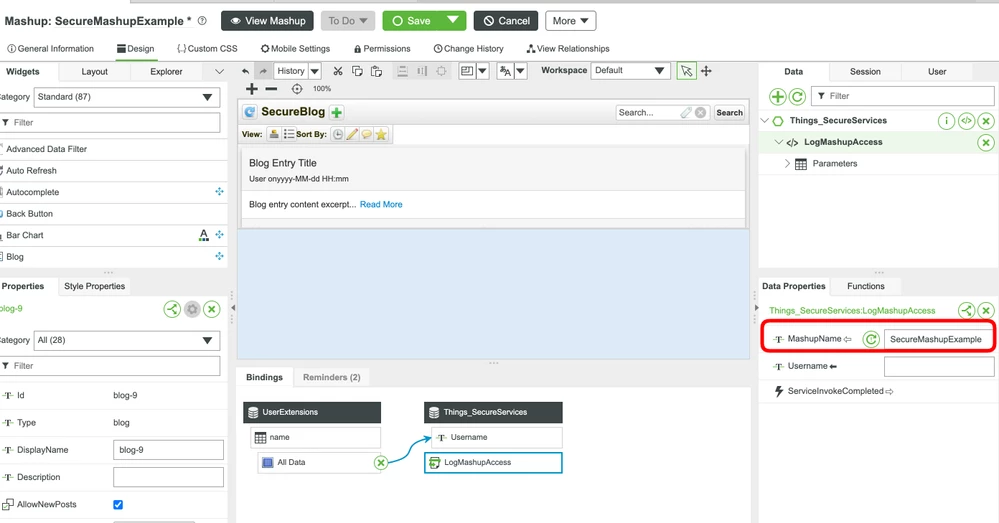Sort blog by comments bubble icon
This screenshot has height=523, width=999.
366,134
